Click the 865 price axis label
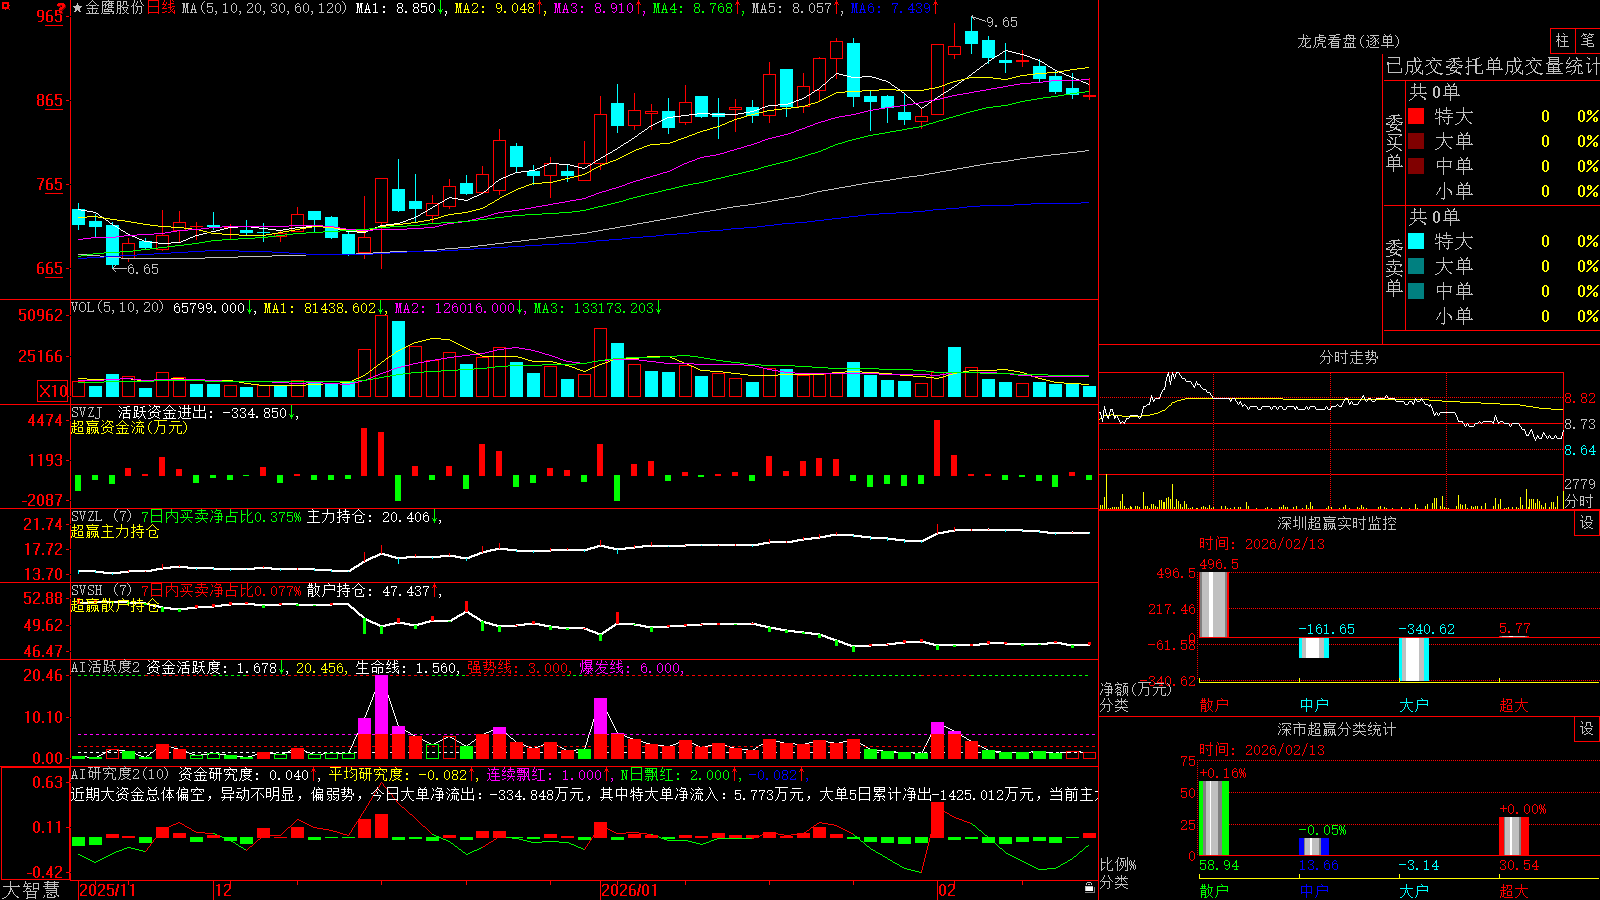Screen dimensions: 1600x900 50,100
